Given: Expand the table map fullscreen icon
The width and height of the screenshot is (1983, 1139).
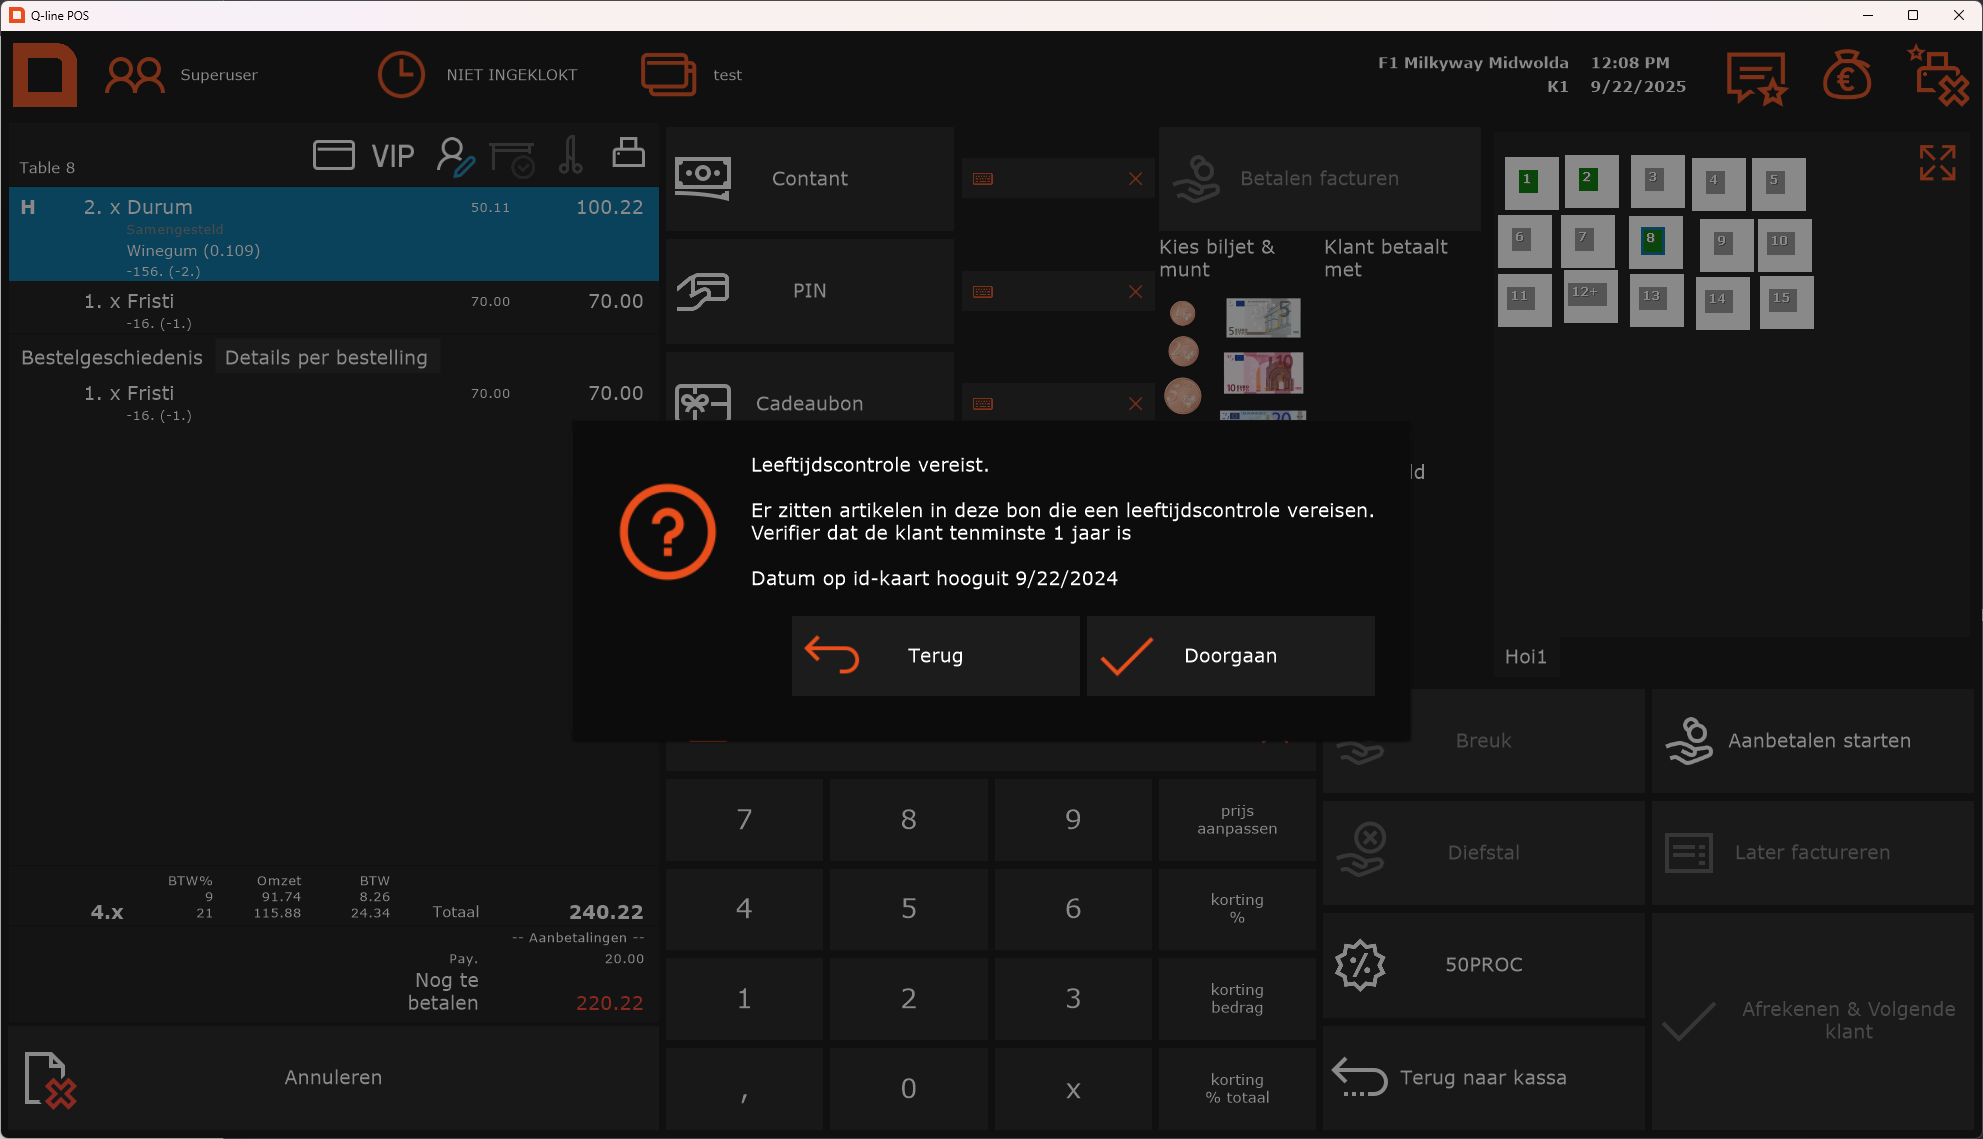Looking at the screenshot, I should [1937, 163].
